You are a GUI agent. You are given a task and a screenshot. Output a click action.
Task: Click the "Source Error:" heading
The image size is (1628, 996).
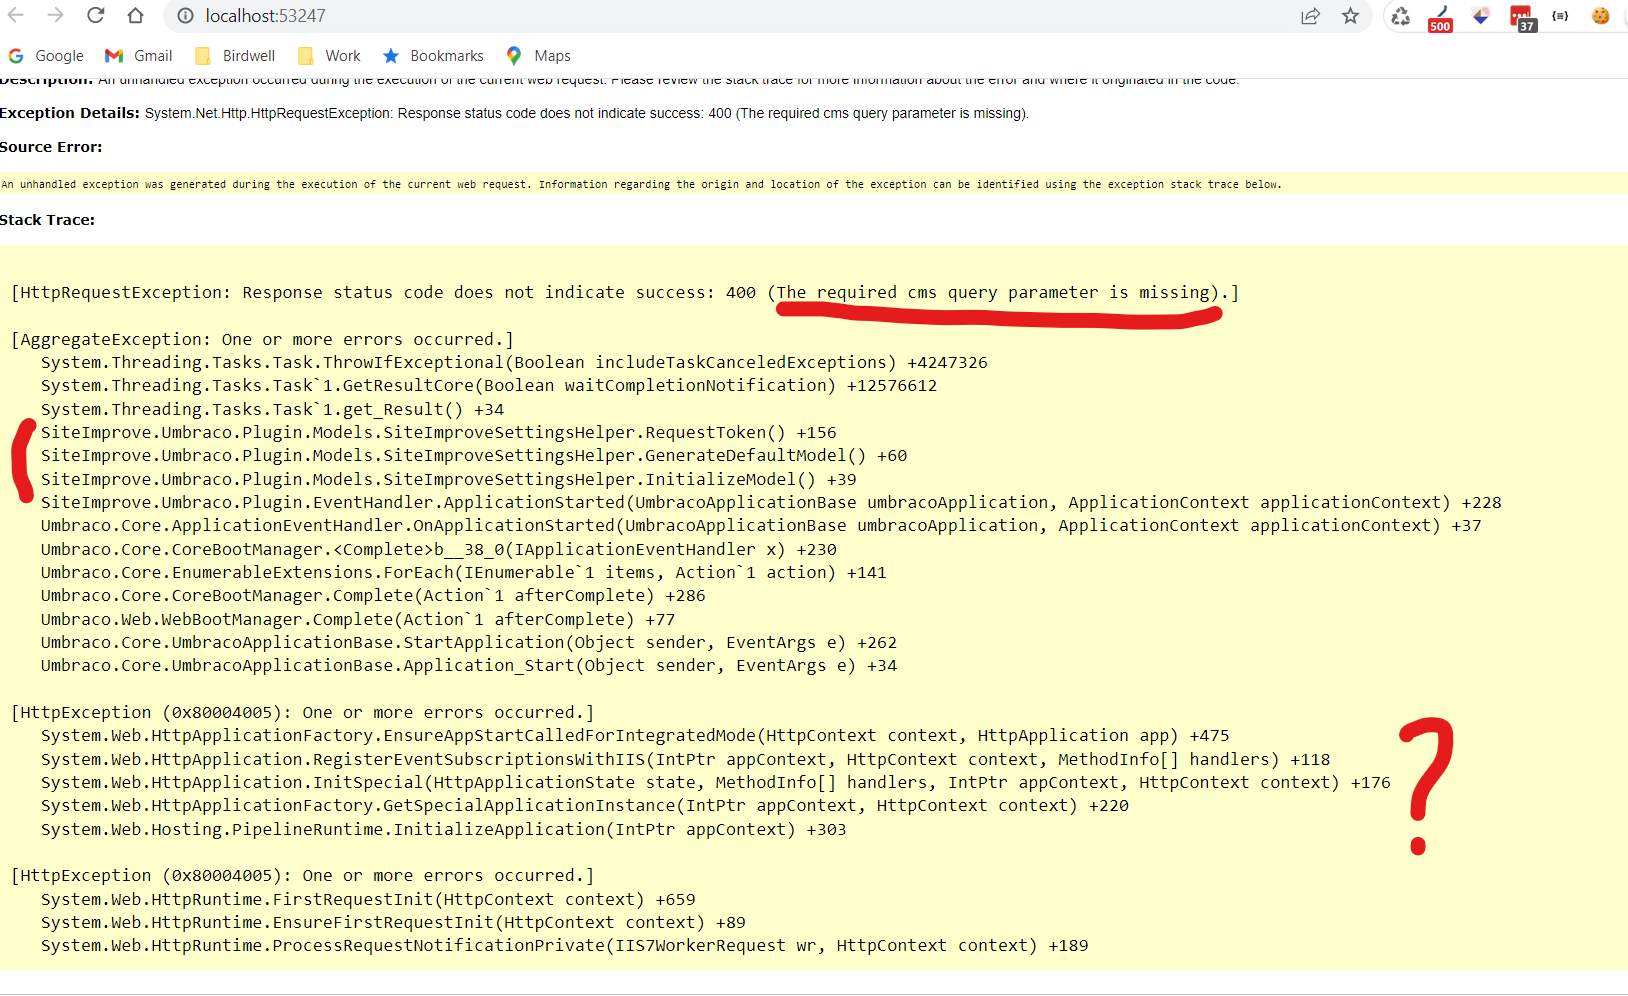click(51, 147)
